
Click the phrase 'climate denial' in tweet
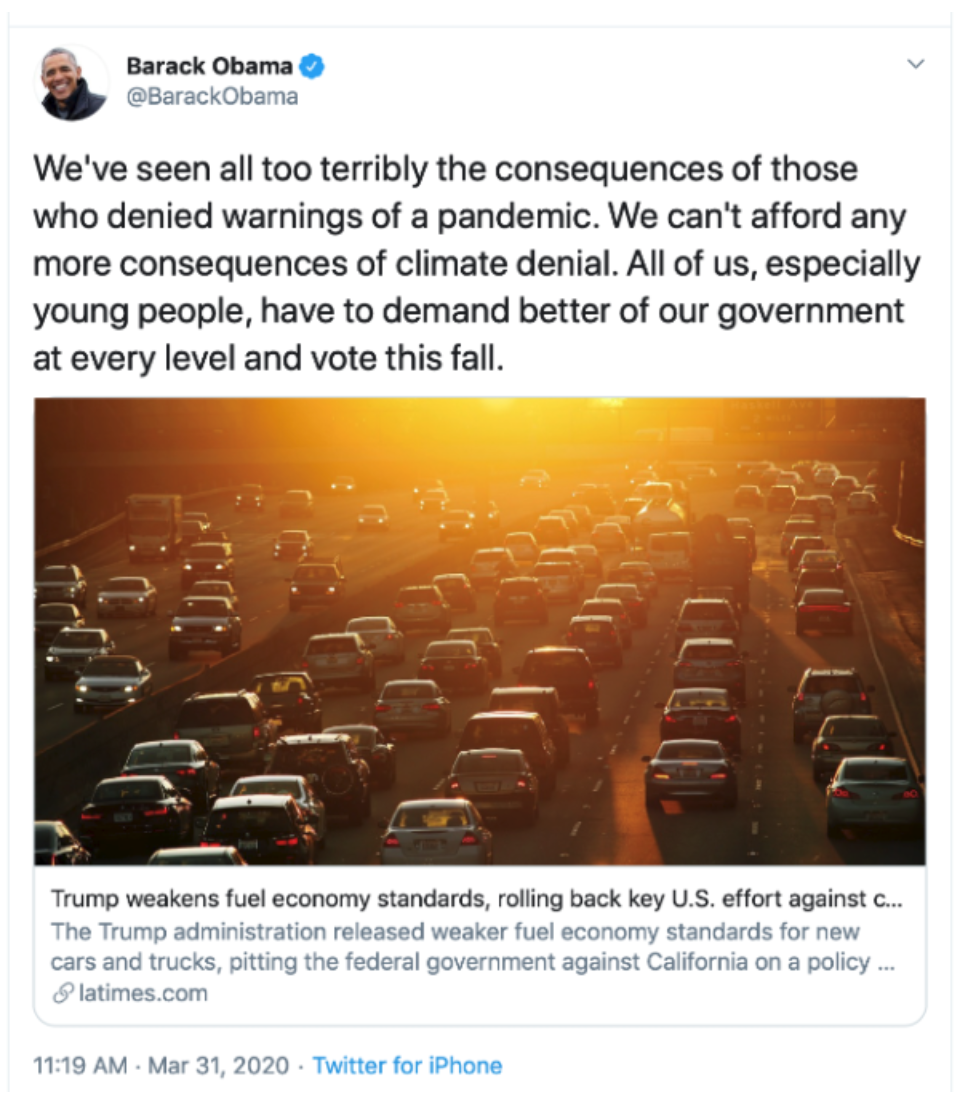[503, 264]
